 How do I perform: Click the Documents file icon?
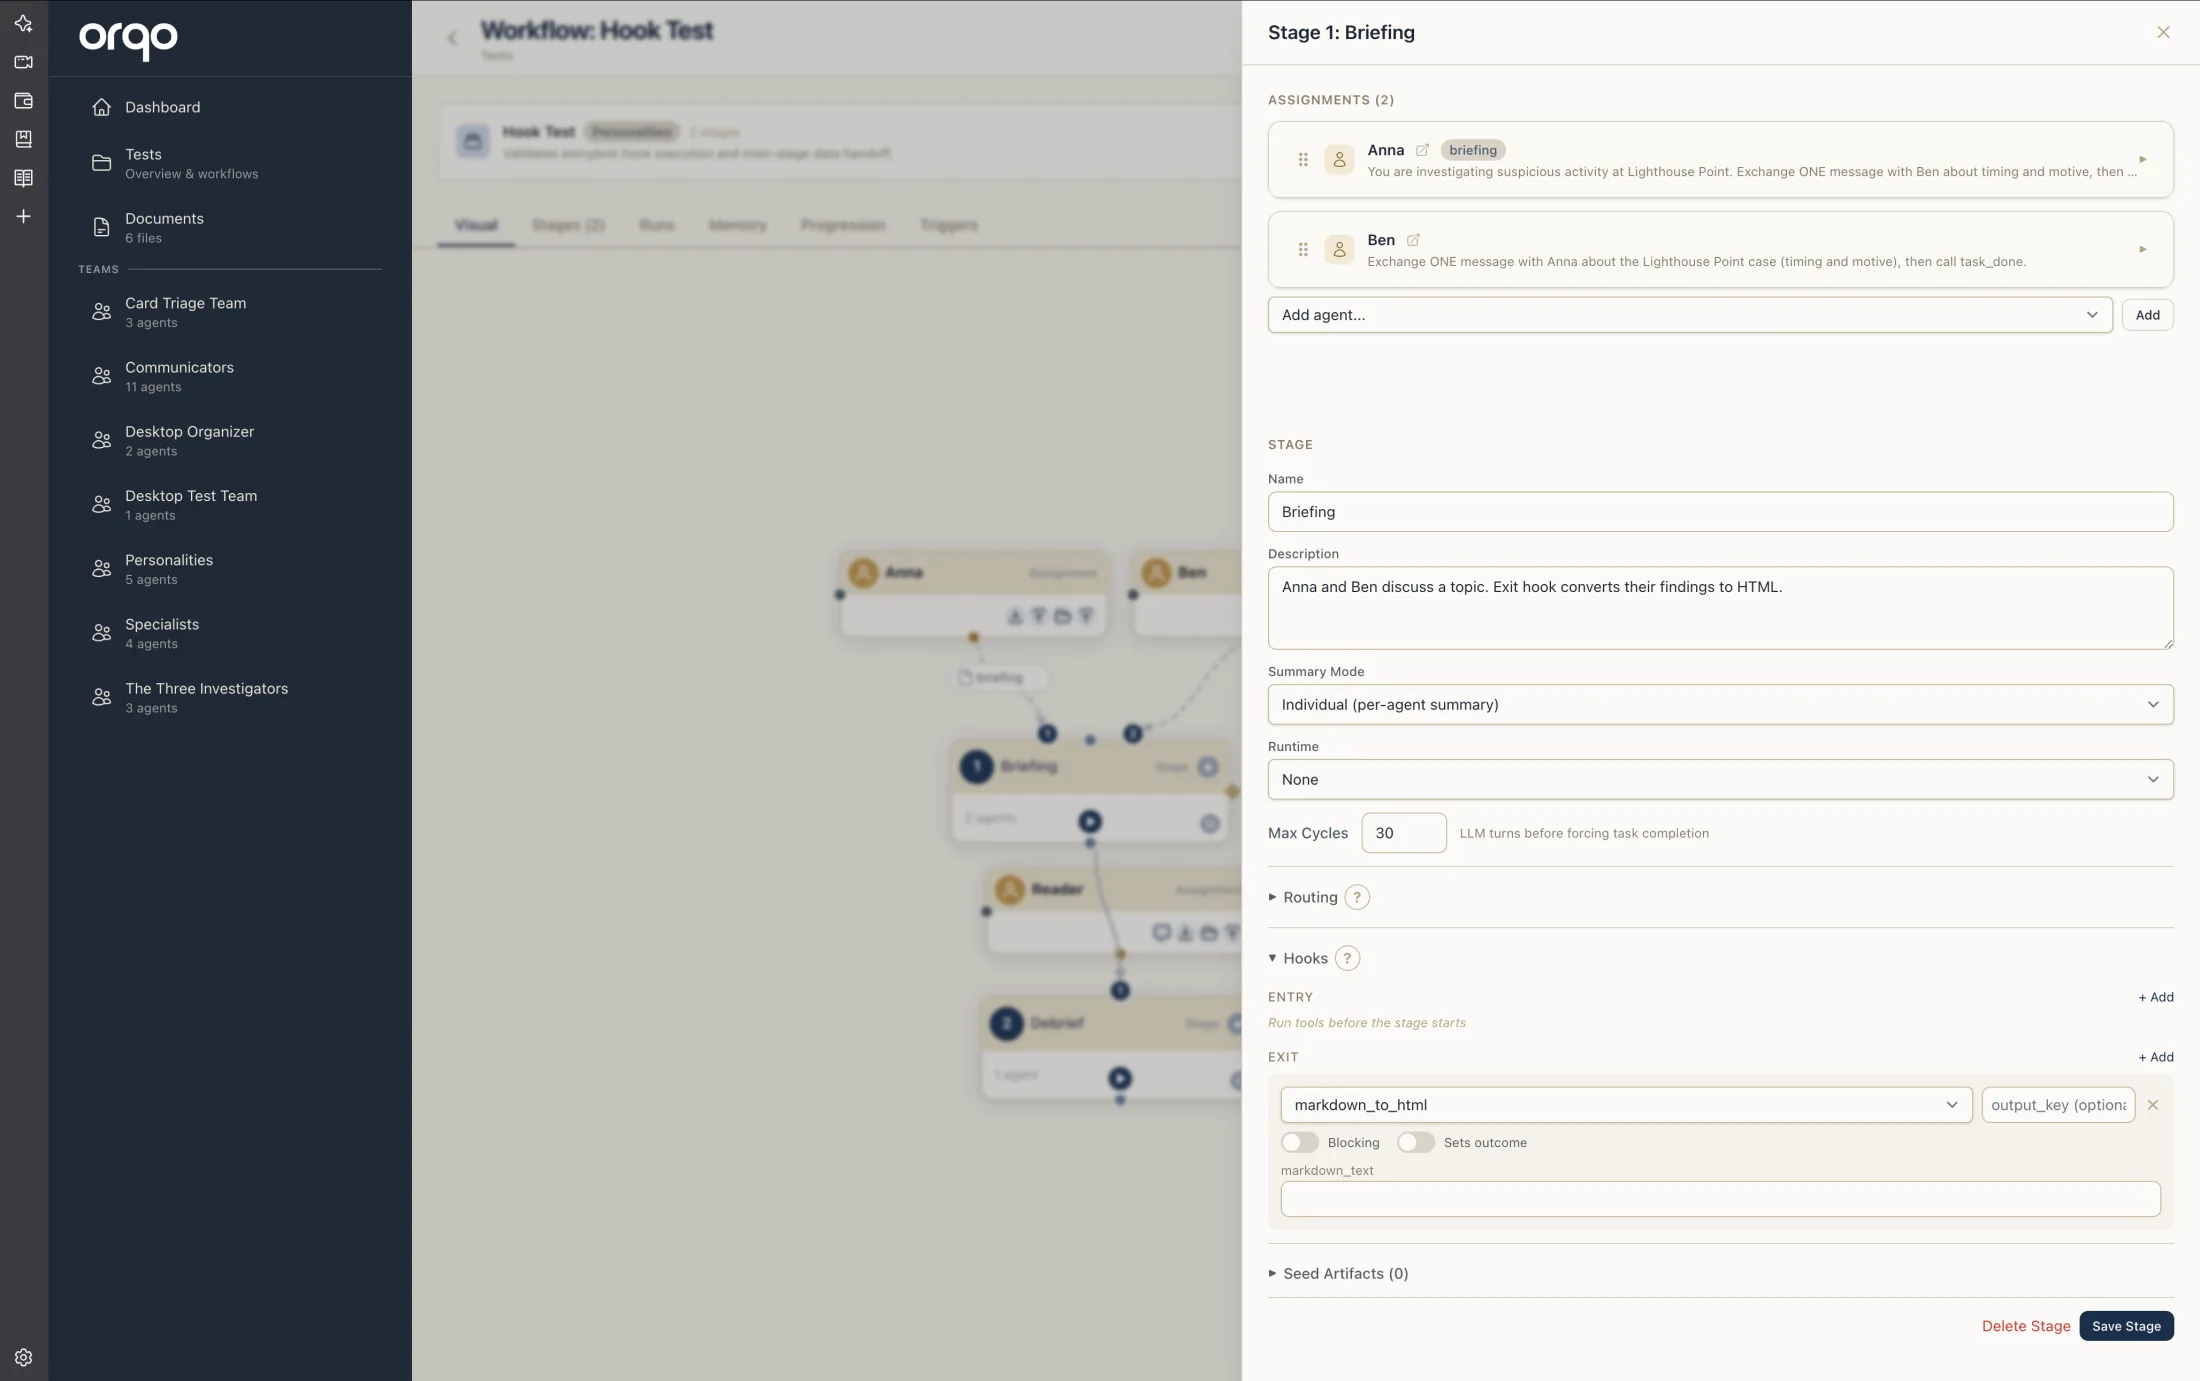coord(101,227)
